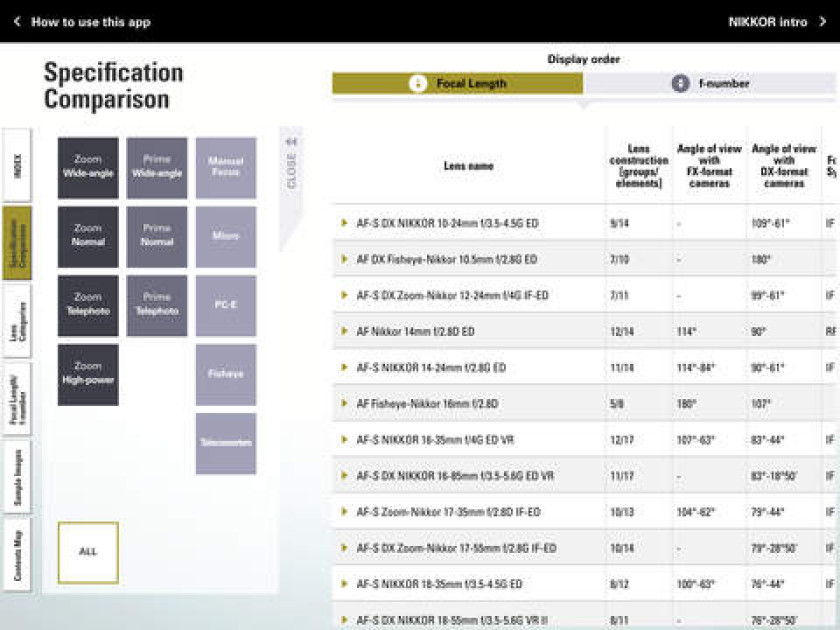Go back to How to use this app

pyautogui.click(x=82, y=22)
